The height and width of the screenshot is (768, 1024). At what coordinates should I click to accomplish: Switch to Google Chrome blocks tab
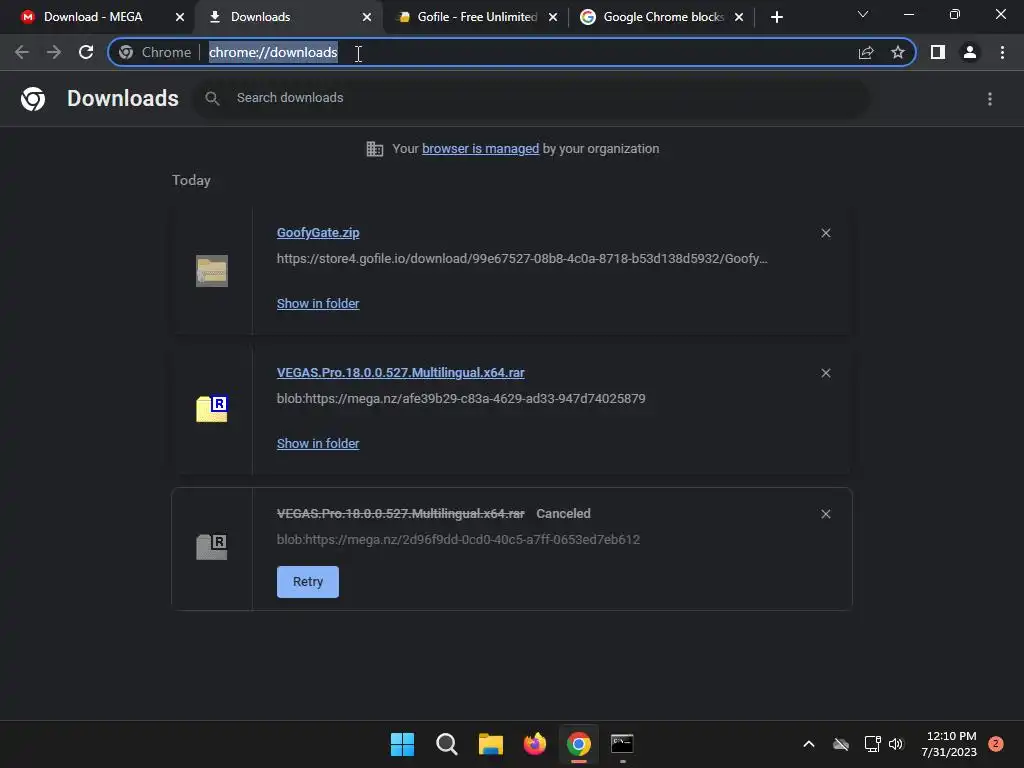point(663,17)
